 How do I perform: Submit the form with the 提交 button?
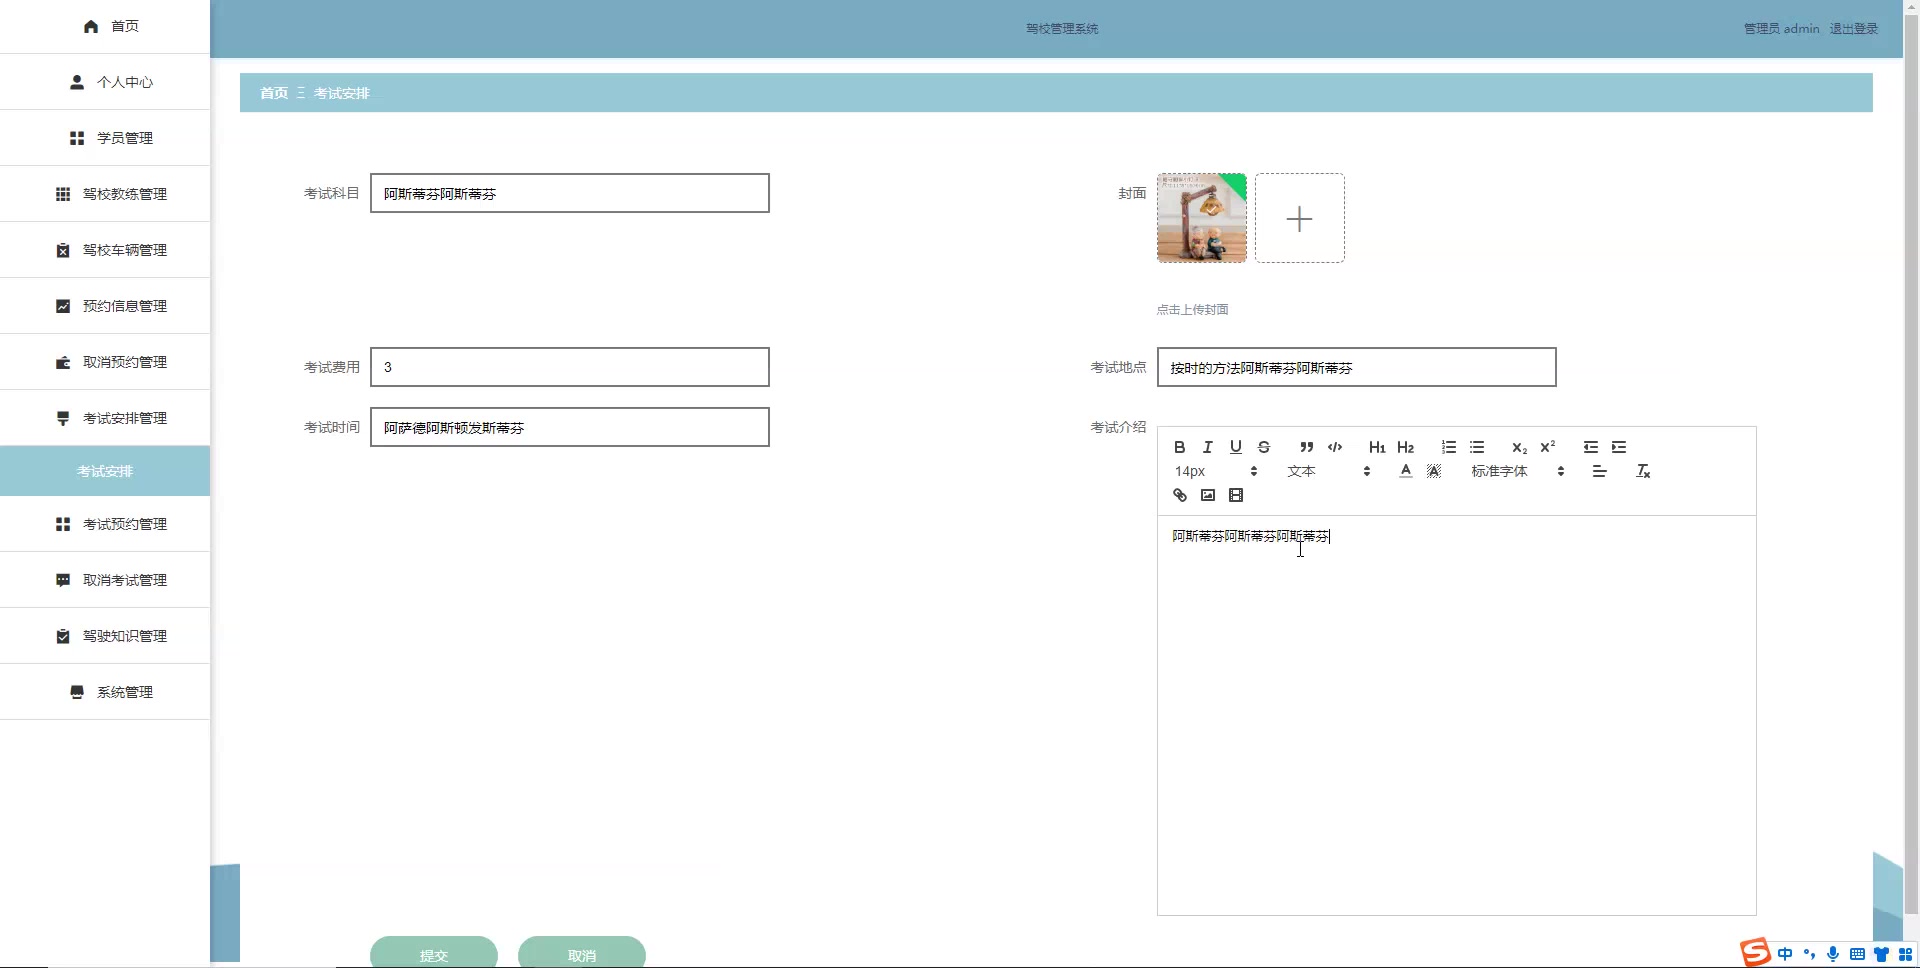coord(433,954)
